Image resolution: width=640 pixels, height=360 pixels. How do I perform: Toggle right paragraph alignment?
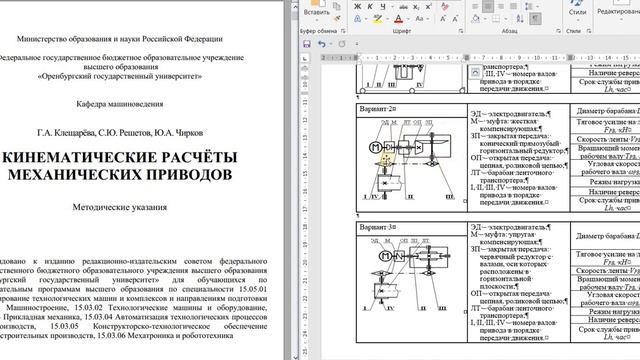pos(501,7)
